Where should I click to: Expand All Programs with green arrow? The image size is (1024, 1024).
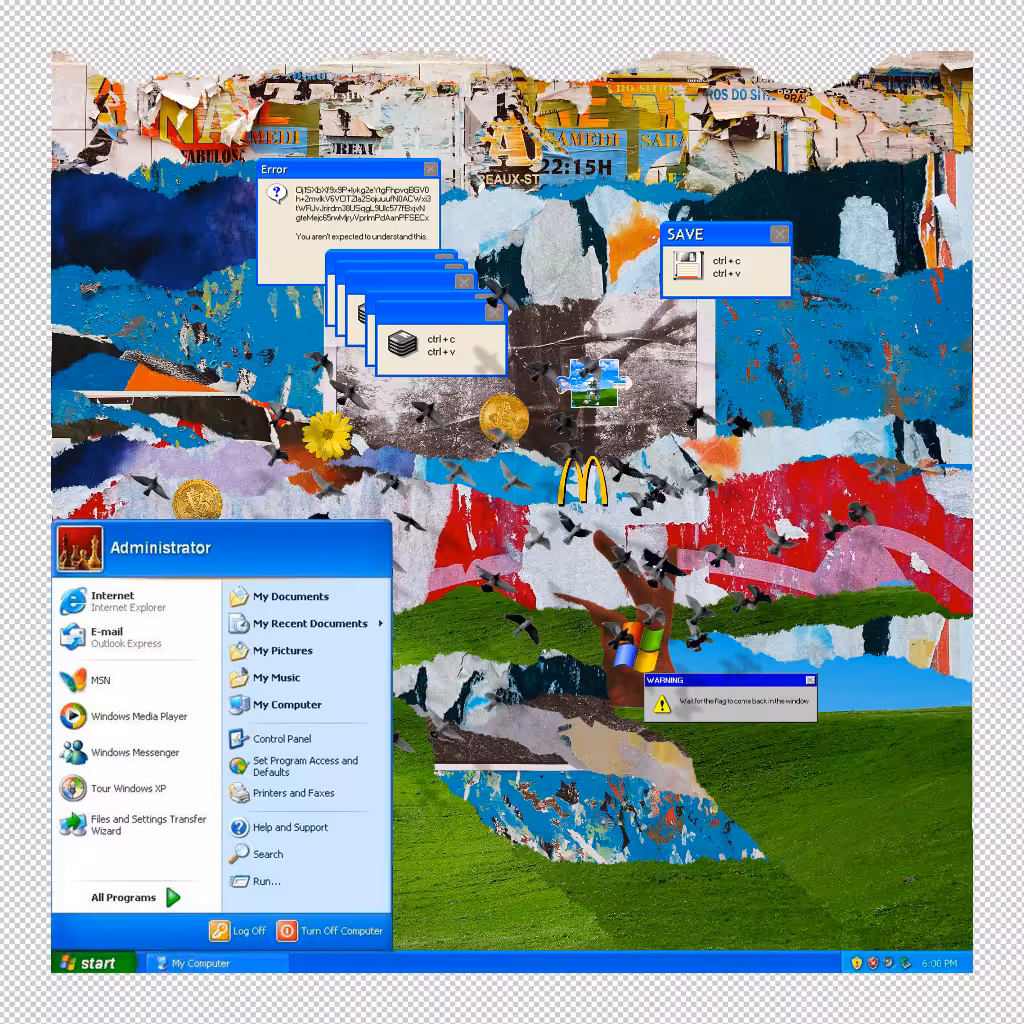click(x=136, y=897)
